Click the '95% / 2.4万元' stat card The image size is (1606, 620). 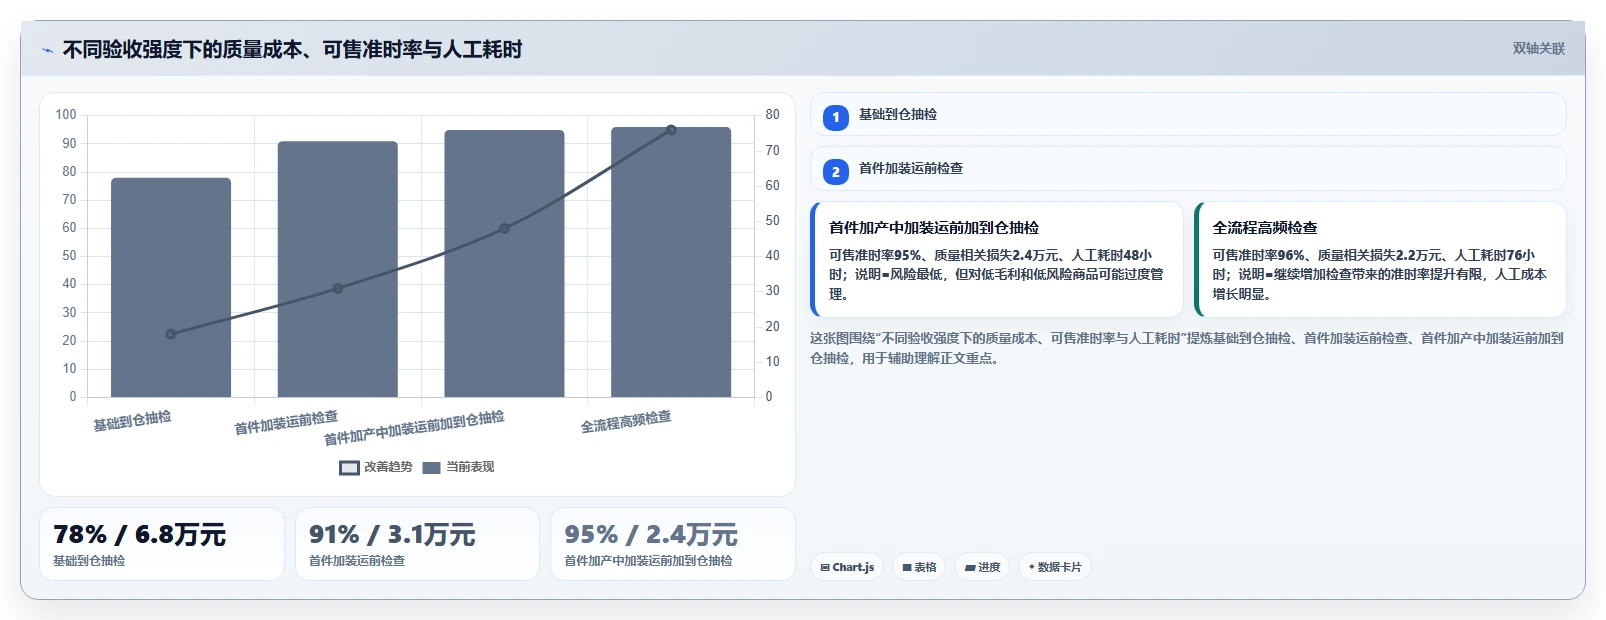click(x=673, y=544)
